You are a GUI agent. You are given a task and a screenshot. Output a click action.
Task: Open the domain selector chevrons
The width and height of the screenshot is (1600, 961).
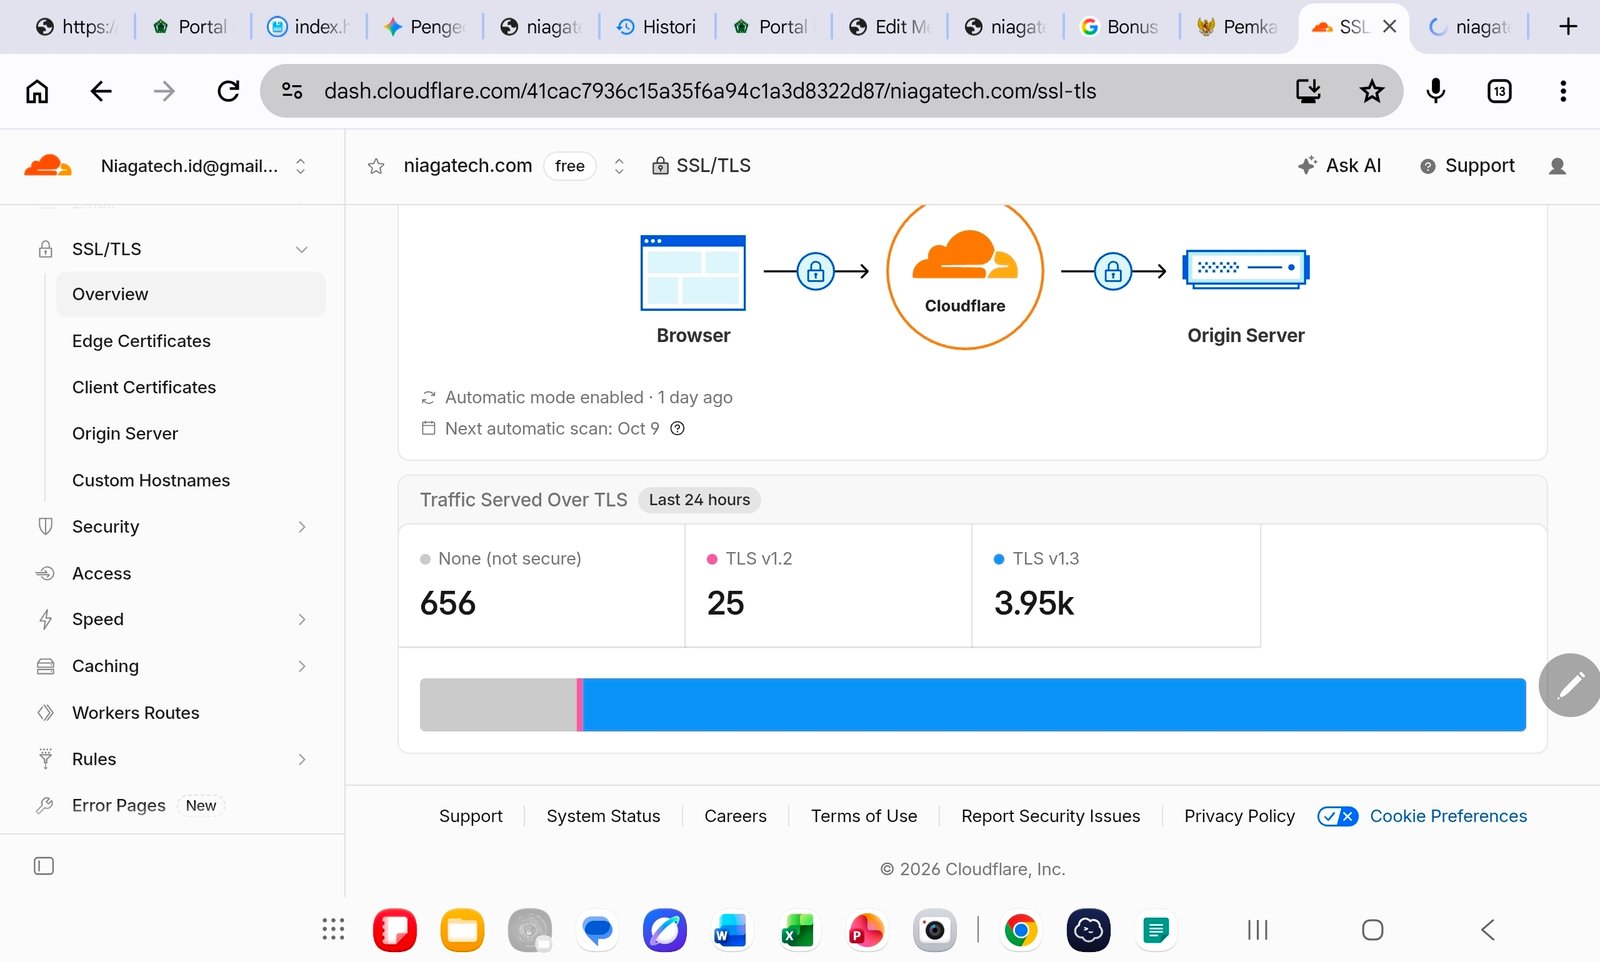[x=619, y=166]
